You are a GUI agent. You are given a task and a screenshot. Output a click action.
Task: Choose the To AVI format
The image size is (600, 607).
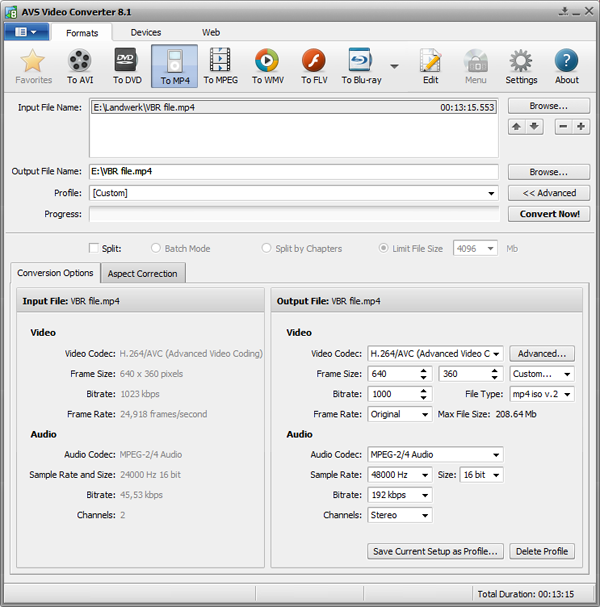click(80, 67)
